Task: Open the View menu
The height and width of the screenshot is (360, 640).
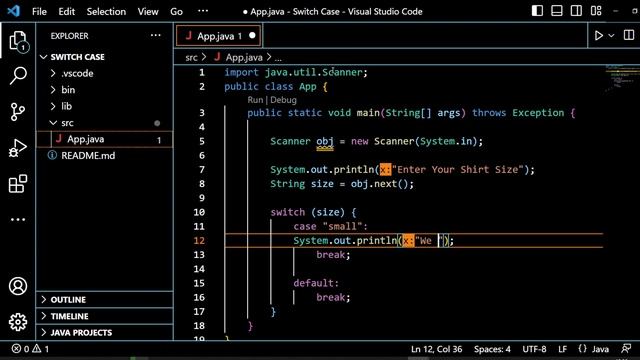Action: 148,11
